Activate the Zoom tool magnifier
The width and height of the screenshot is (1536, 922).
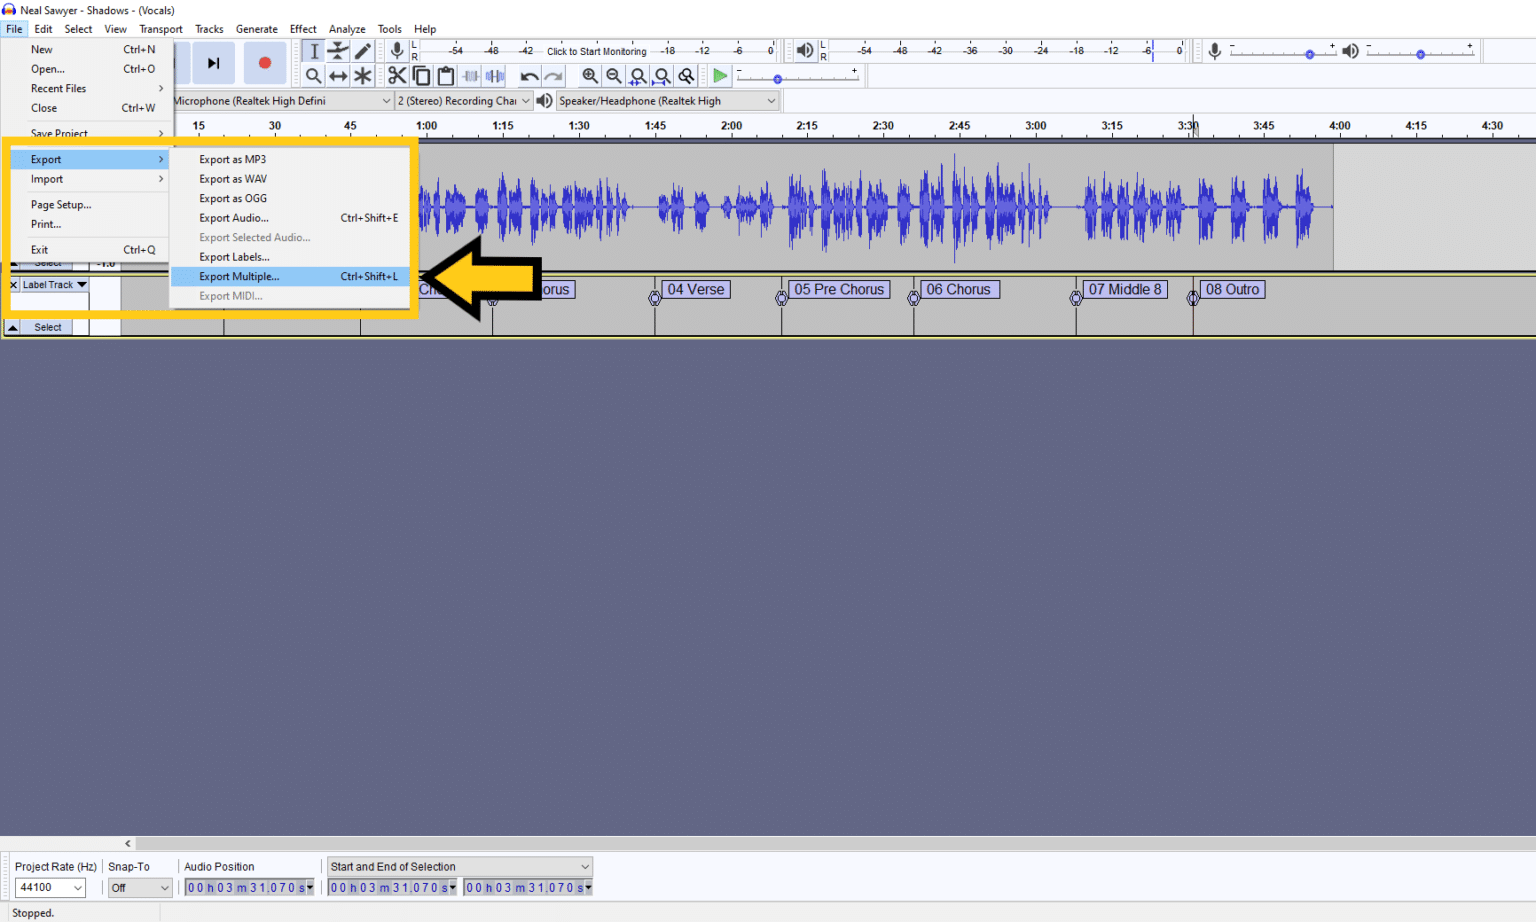(x=313, y=75)
